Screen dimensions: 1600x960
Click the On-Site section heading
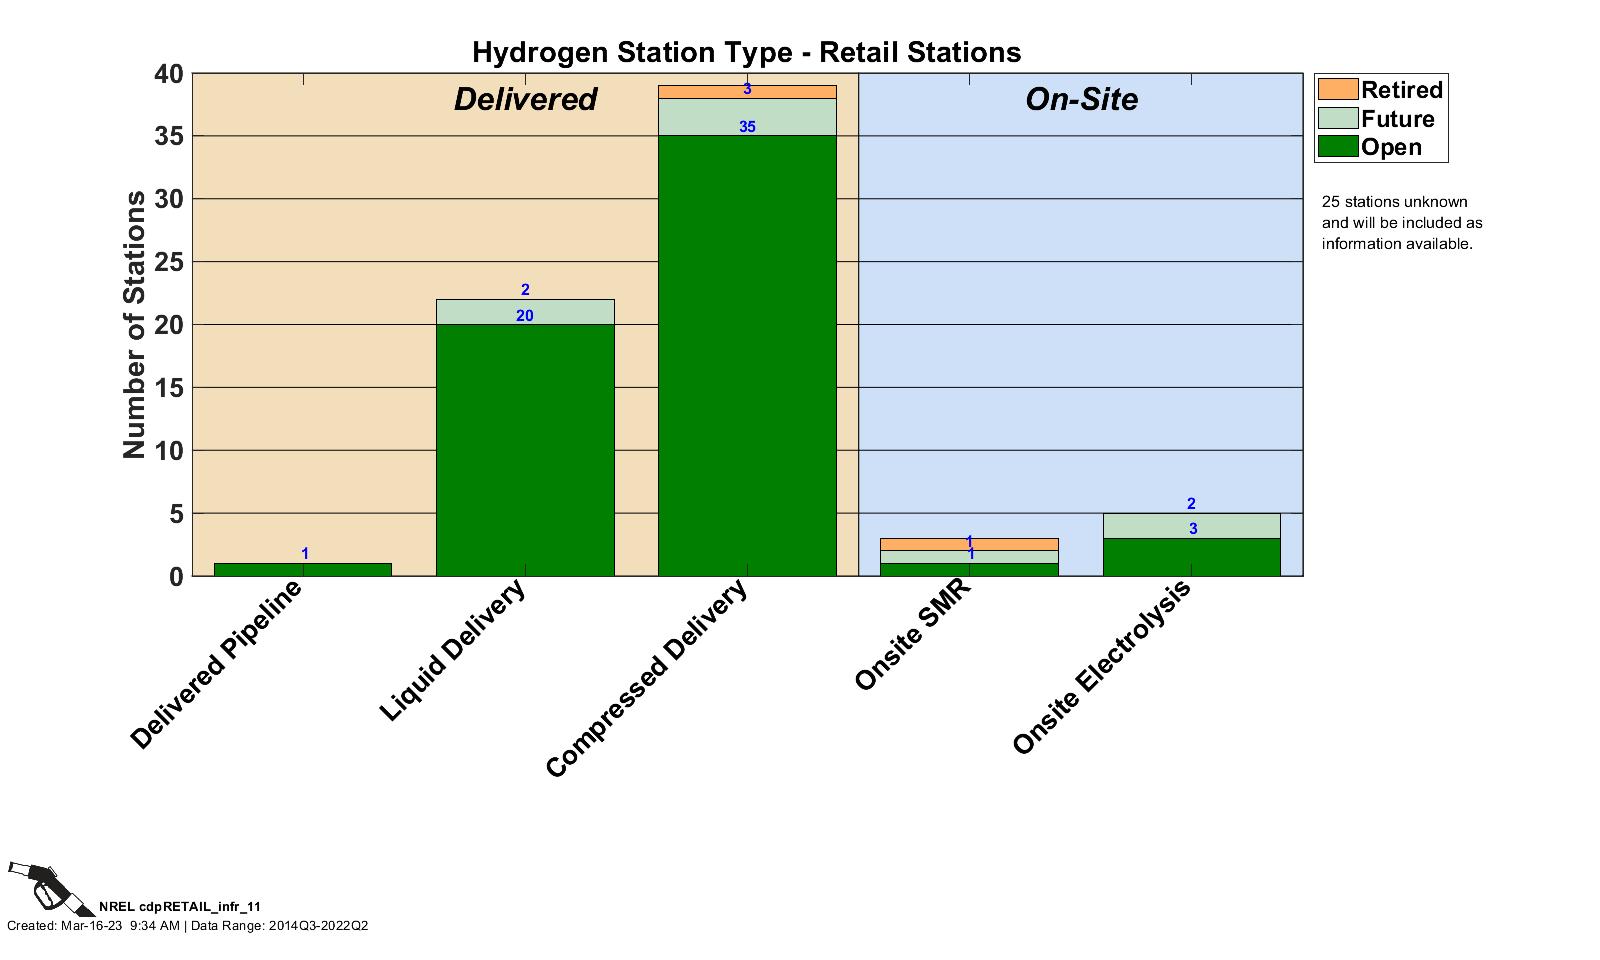[x=1081, y=99]
